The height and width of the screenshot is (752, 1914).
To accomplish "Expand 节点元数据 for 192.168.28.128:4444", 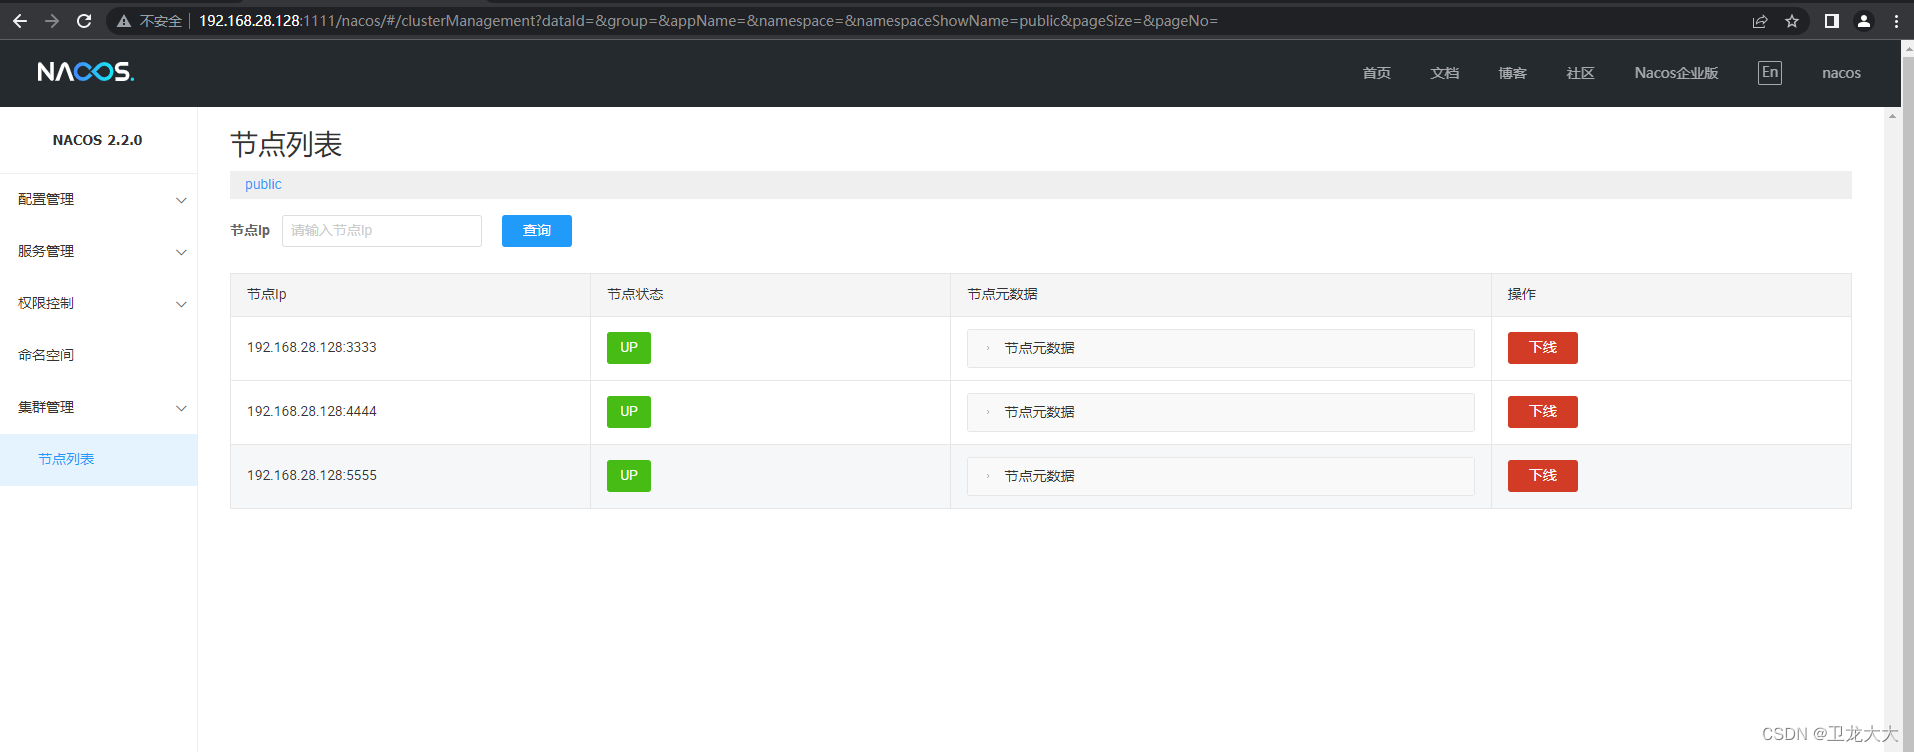I will coord(1220,412).
